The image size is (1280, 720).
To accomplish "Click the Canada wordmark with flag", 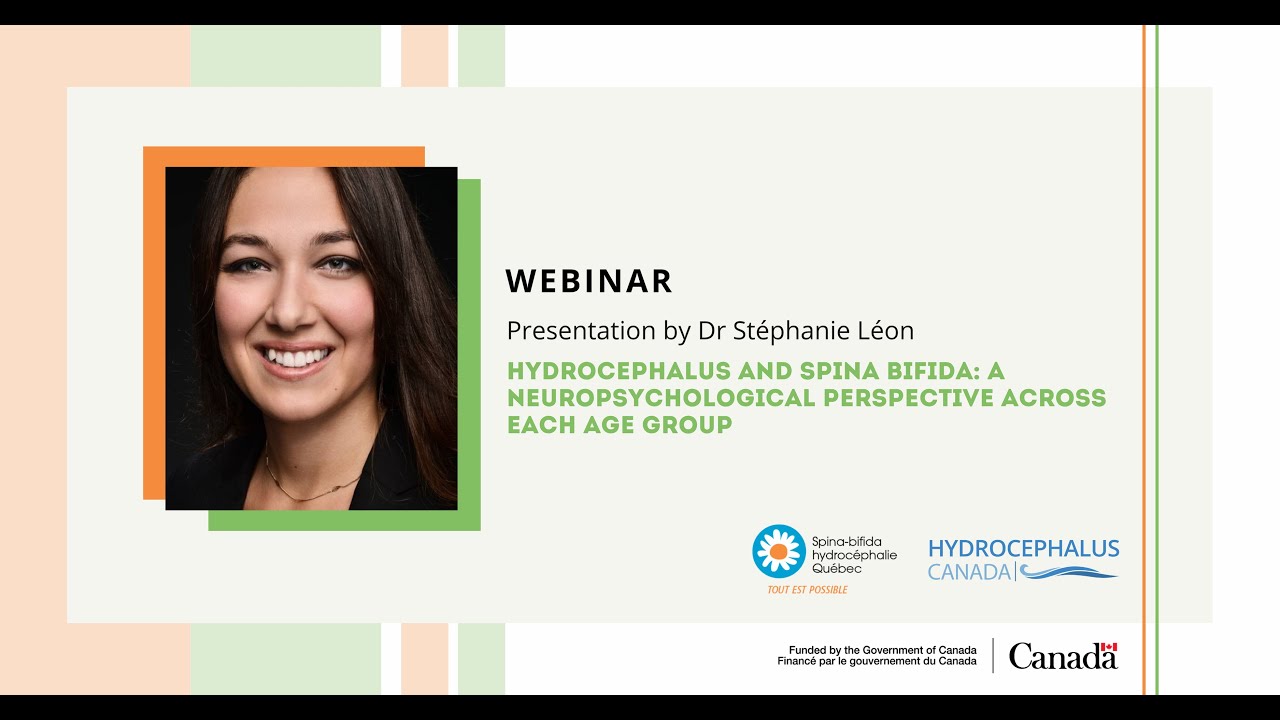I will 1063,656.
